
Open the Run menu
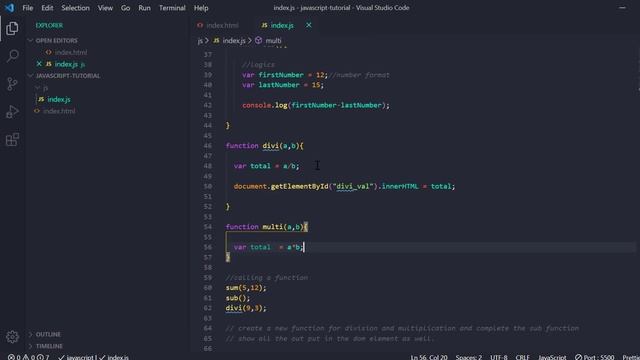point(144,8)
